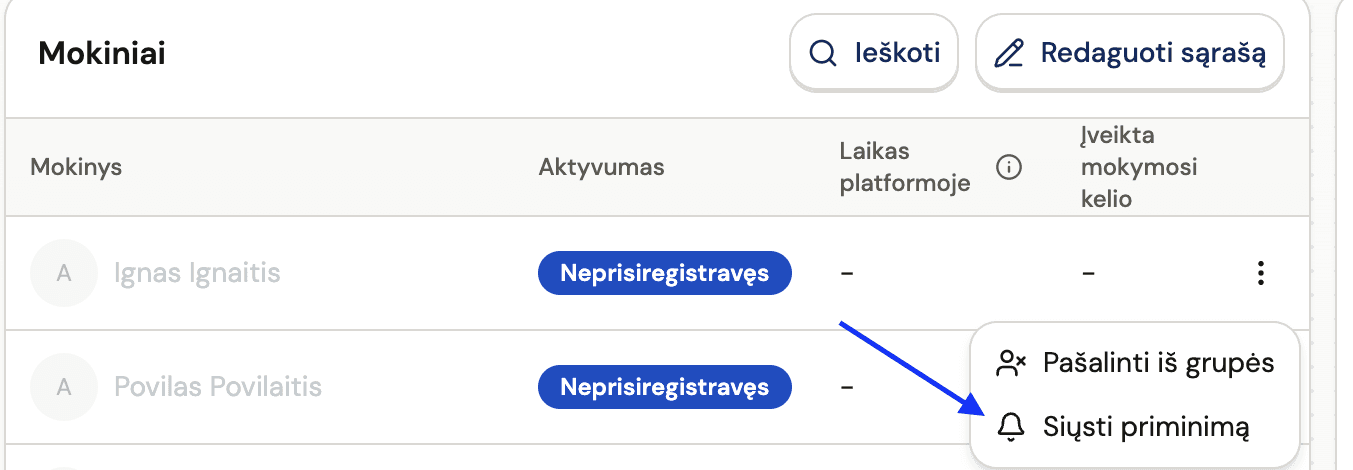Click Ignas Ignaitis avatar circle
This screenshot has width=1353, height=470.
(x=64, y=273)
